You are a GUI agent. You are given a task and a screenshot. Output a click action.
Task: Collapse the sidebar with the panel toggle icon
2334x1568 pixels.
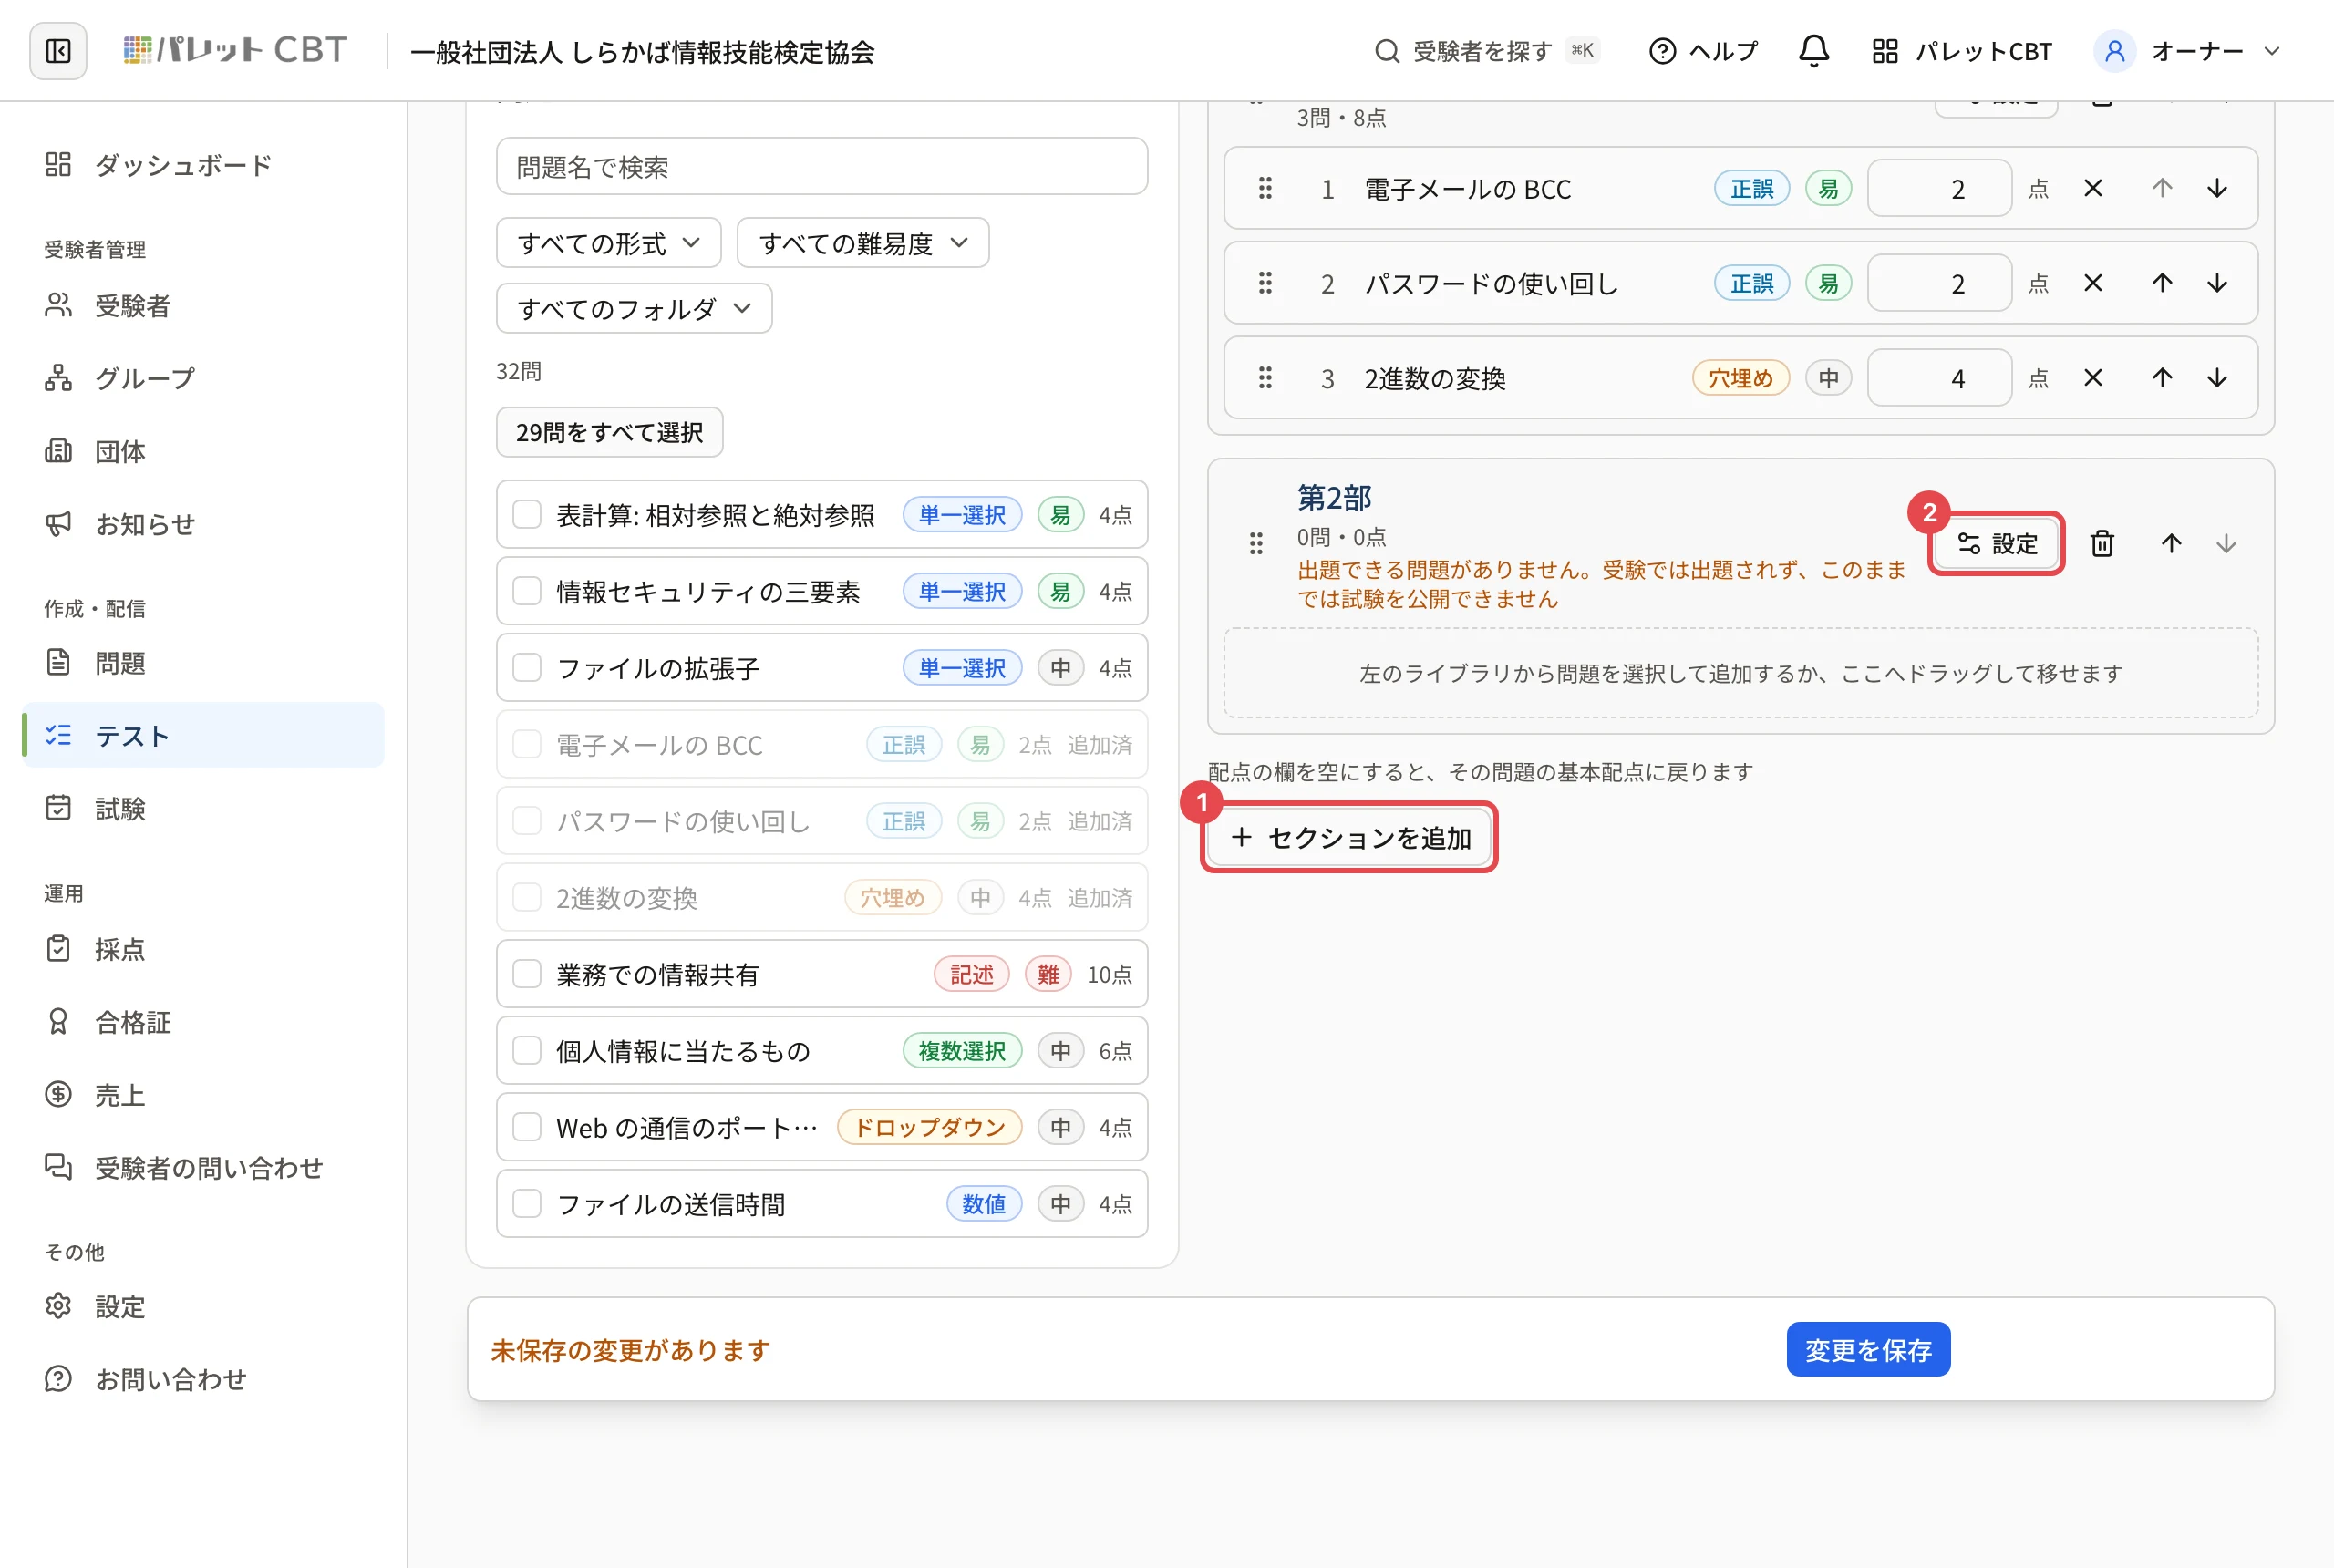tap(58, 51)
